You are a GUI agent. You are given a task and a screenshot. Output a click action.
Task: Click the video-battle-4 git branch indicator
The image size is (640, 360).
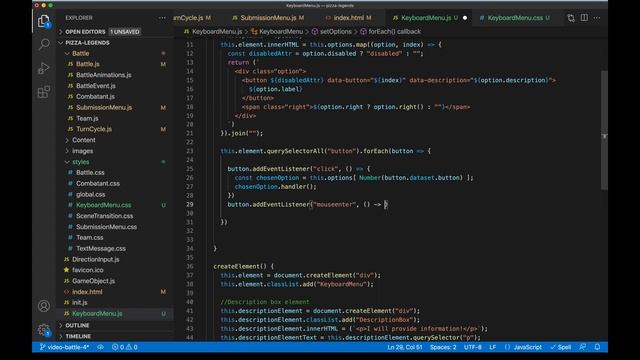64,347
